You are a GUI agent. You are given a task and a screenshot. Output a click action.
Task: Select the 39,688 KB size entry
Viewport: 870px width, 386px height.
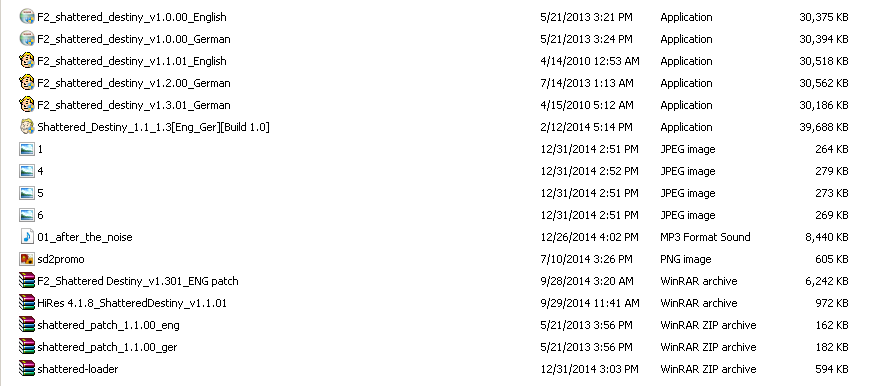823,127
